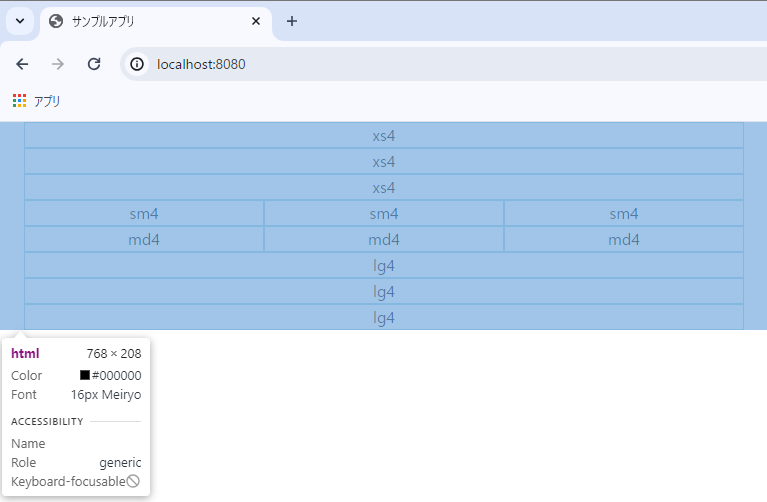Click the last lg4 grid row
767x502 pixels.
pos(384,318)
